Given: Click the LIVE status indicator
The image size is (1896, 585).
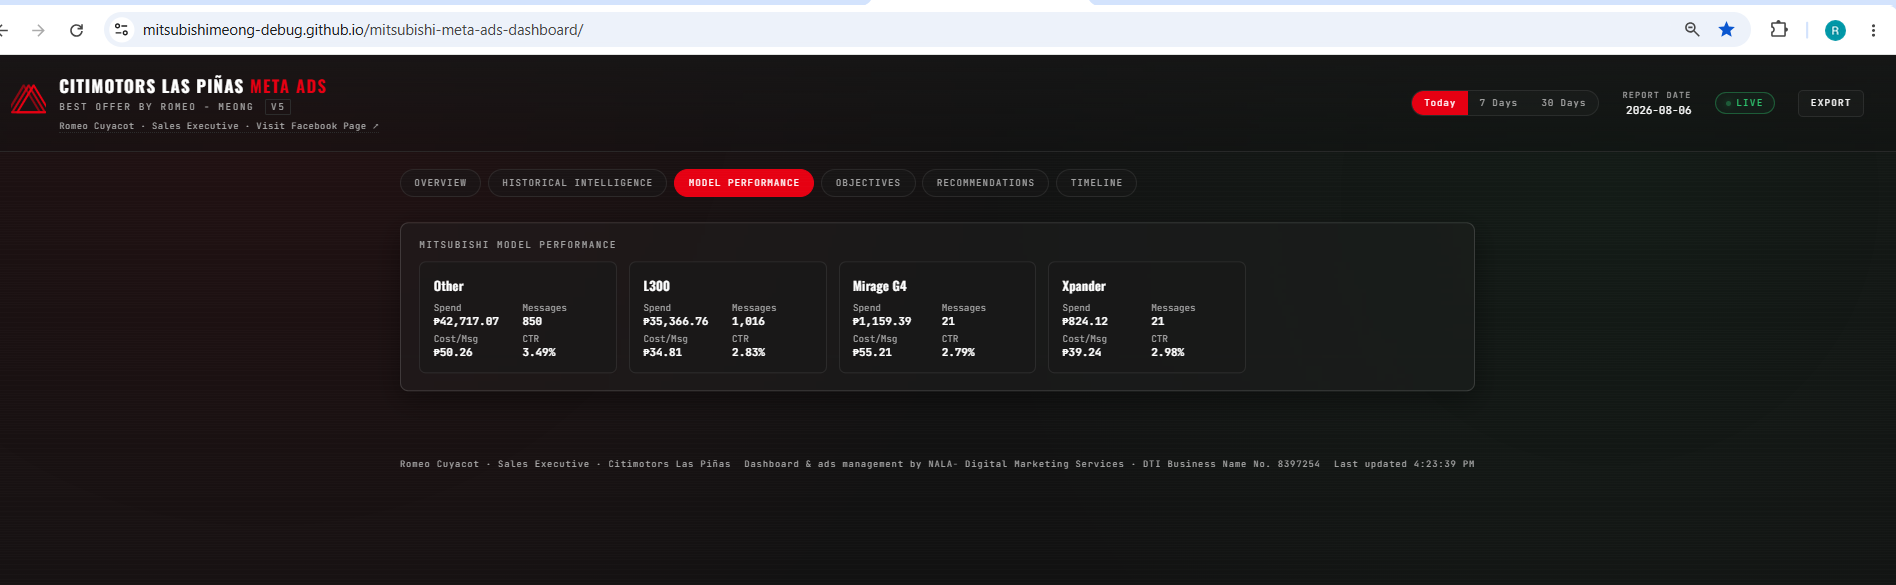Looking at the screenshot, I should point(1744,103).
